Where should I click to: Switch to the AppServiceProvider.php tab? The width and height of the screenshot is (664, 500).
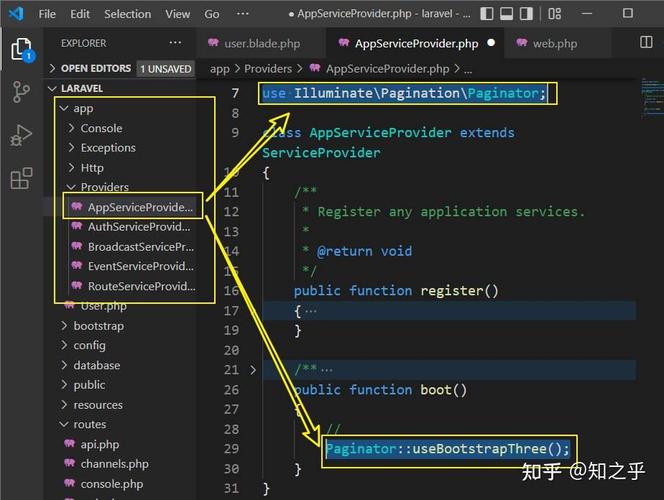pyautogui.click(x=415, y=44)
